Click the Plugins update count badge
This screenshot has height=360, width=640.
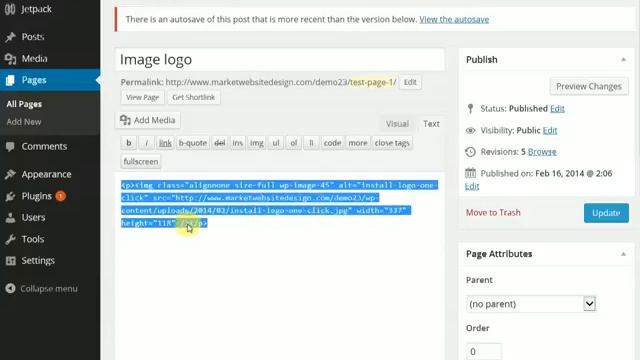60,196
